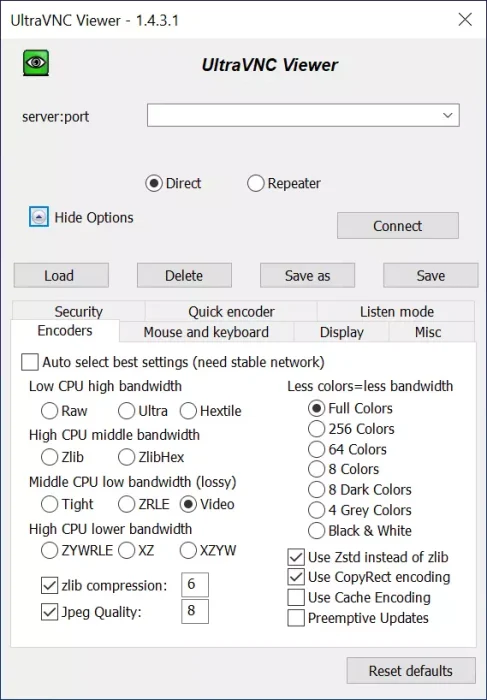Select the Encoders tab
The height and width of the screenshot is (700, 487).
[x=65, y=331]
